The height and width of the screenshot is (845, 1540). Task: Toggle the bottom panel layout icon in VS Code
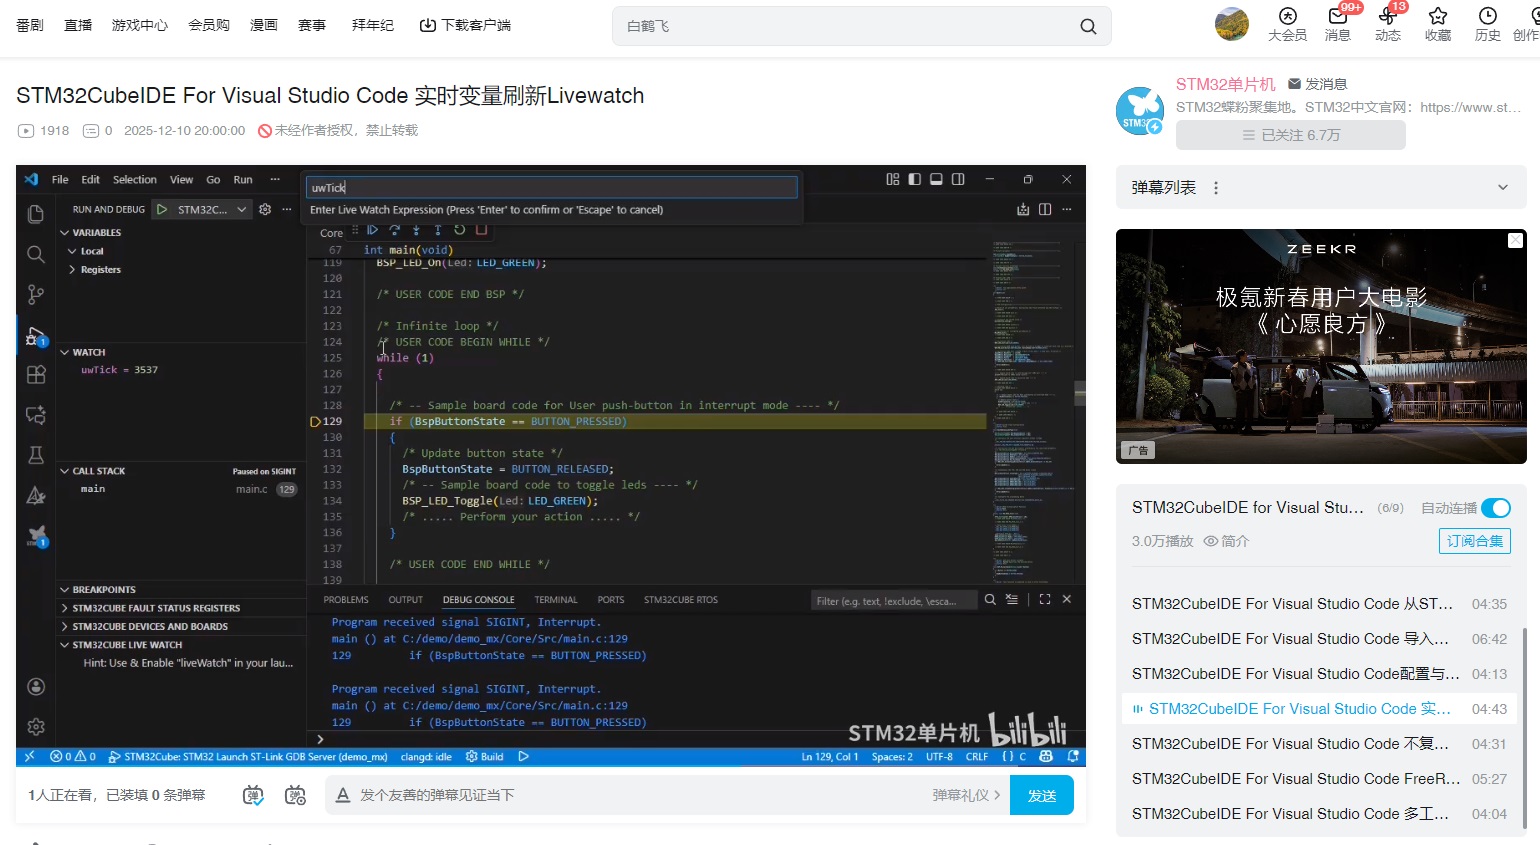click(x=936, y=179)
